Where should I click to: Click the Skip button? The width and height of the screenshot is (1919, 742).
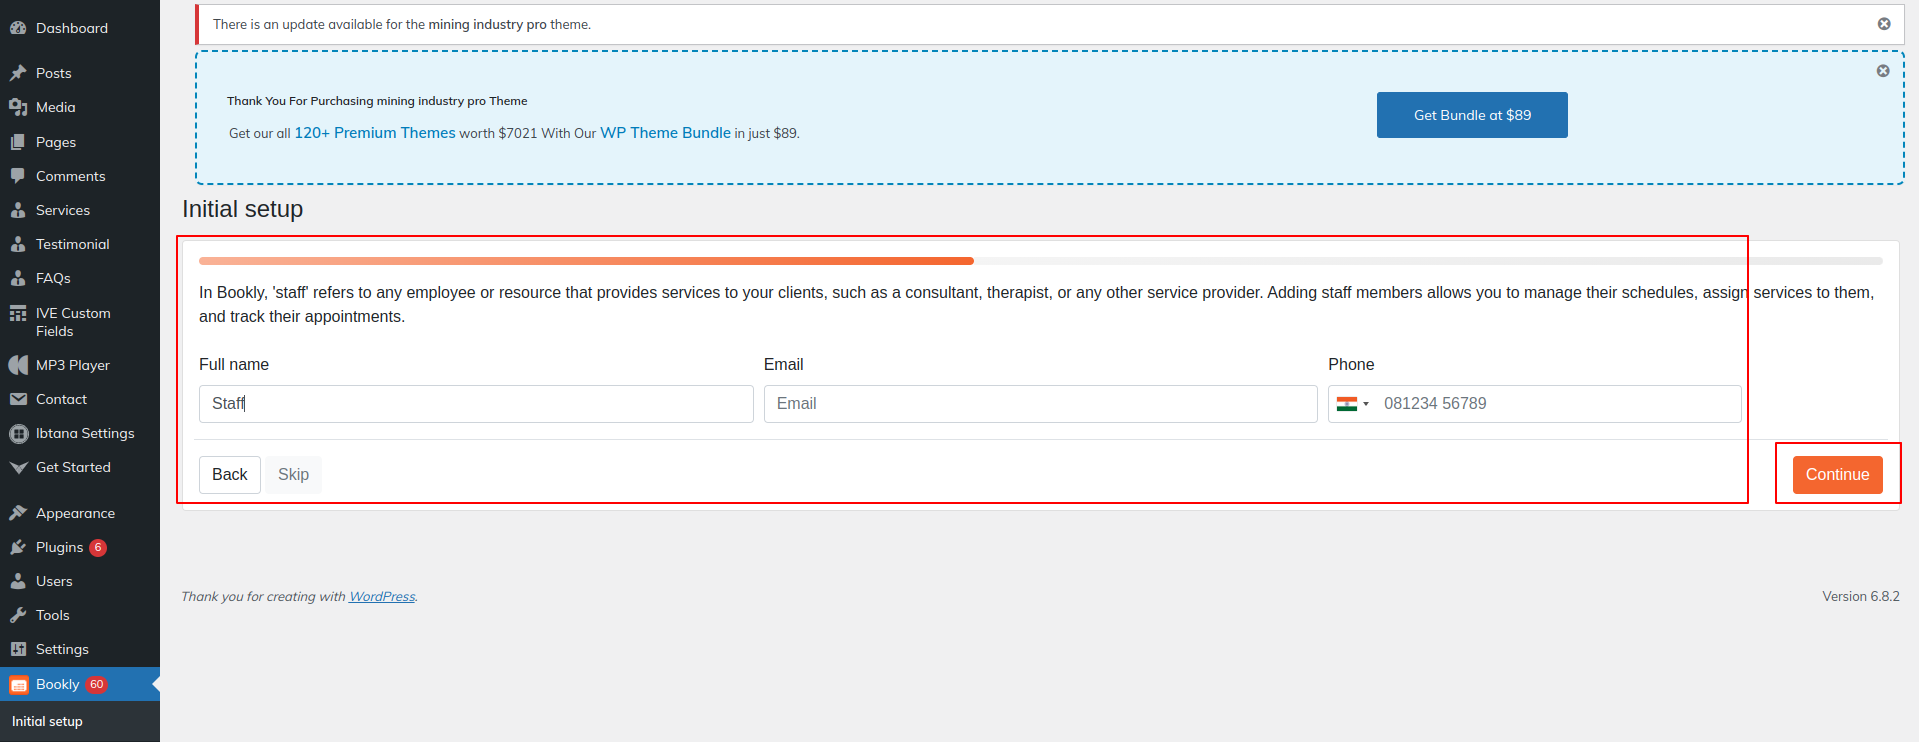pos(293,475)
